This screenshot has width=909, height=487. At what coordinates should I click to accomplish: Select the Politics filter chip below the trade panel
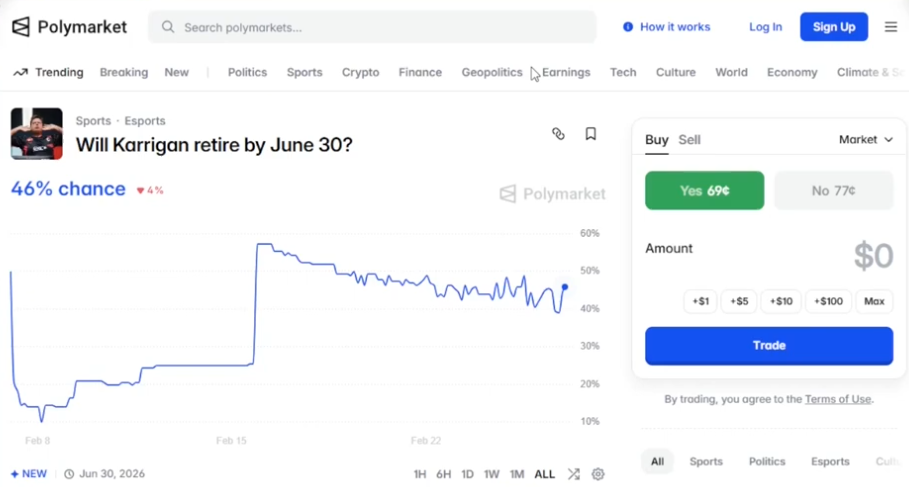pos(767,461)
